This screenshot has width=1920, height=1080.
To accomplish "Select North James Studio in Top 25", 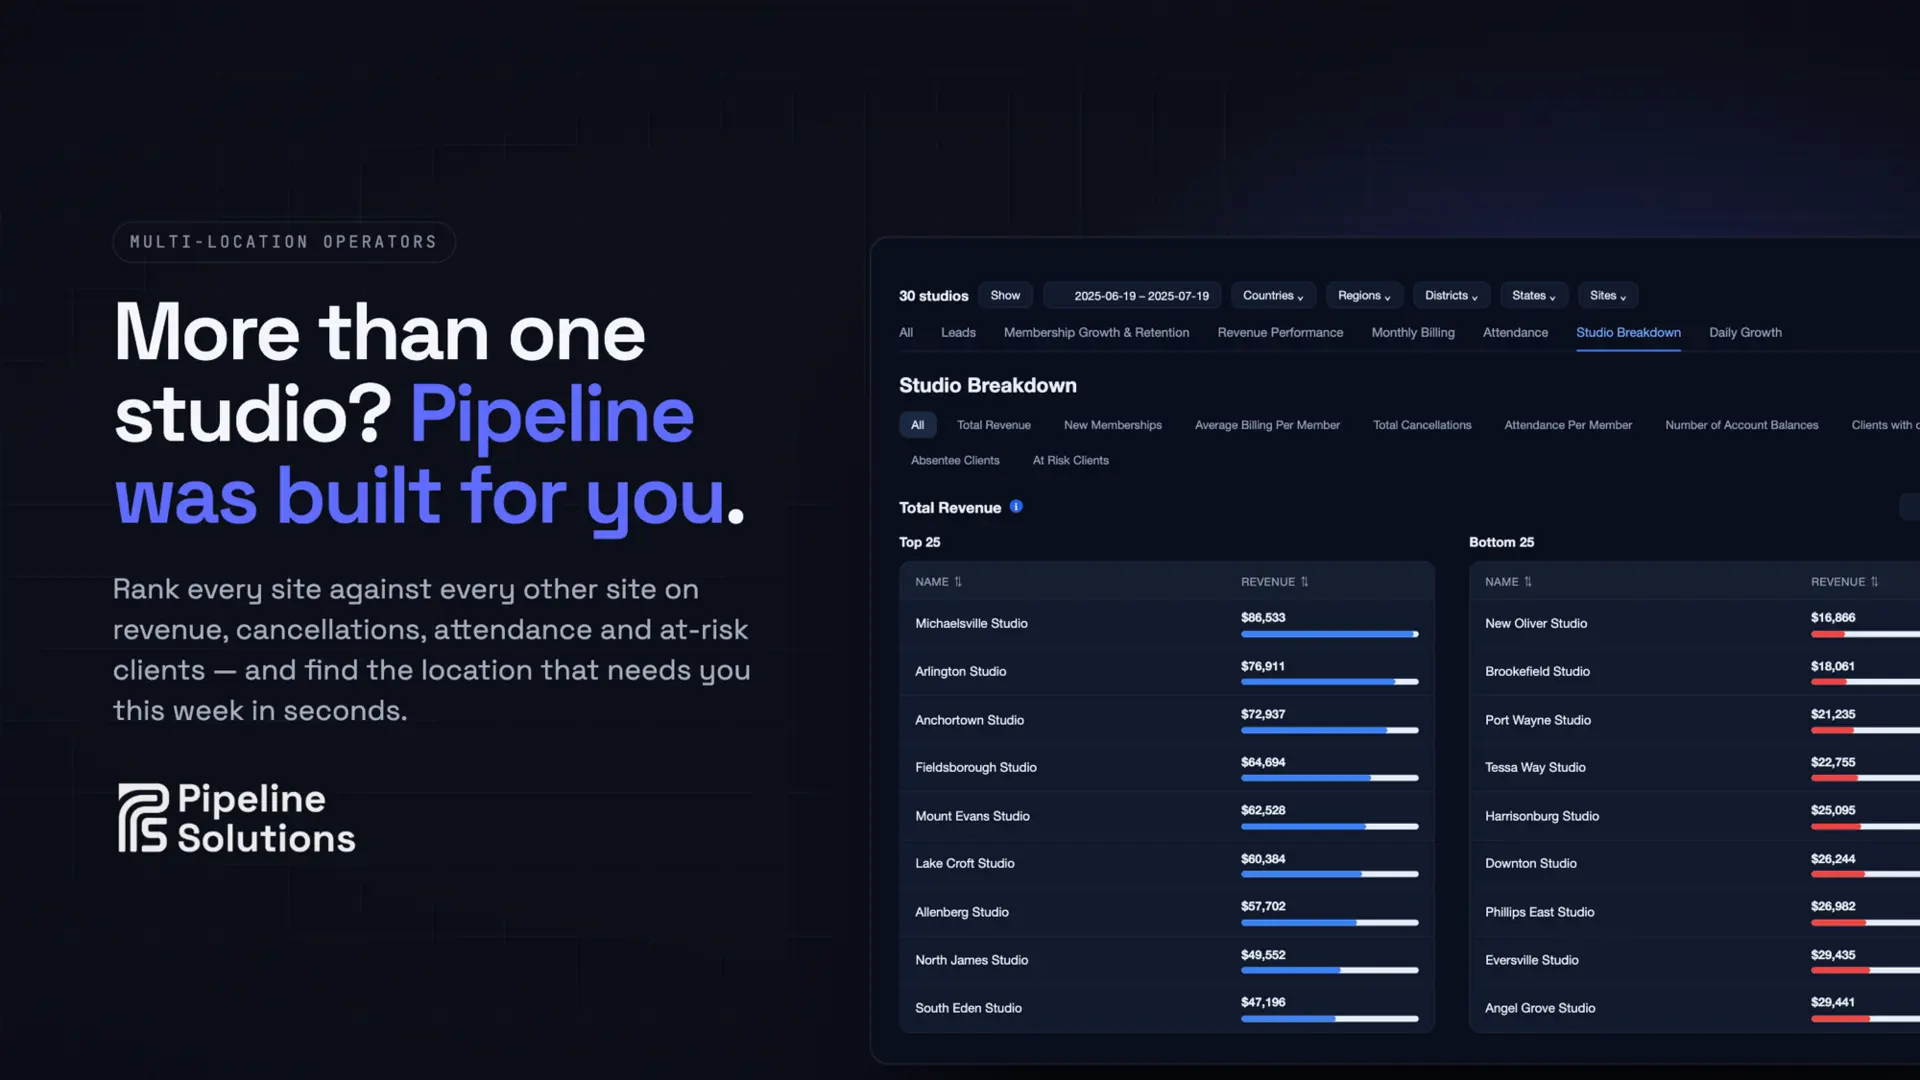I will pos(971,960).
